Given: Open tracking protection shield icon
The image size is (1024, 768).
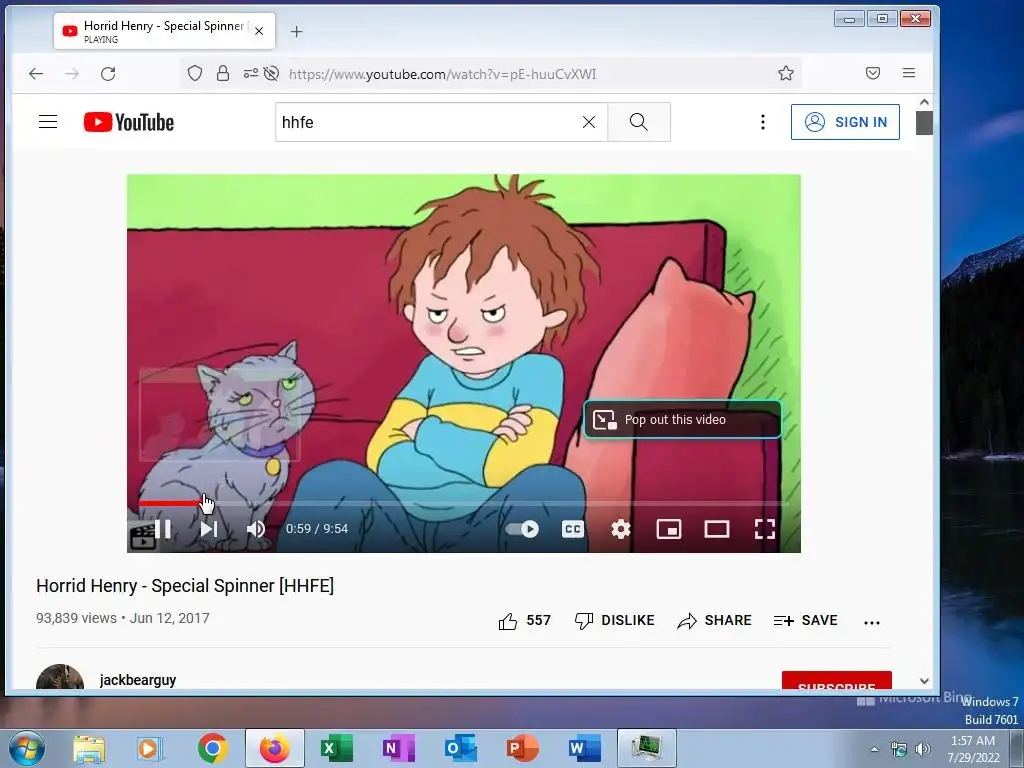Looking at the screenshot, I should [195, 73].
